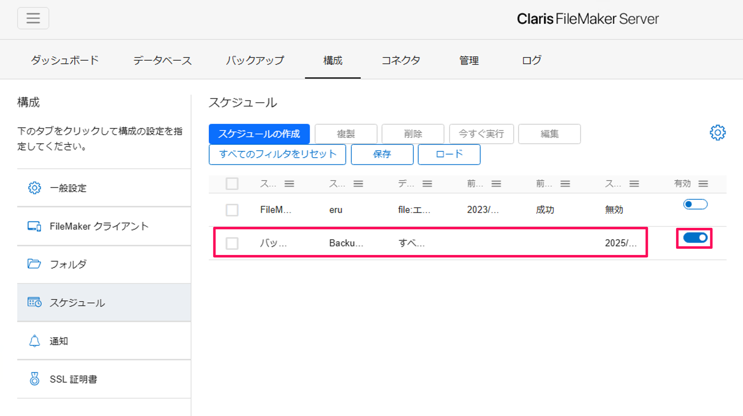Select the 構成 tab
This screenshot has height=416, width=743.
(x=333, y=60)
